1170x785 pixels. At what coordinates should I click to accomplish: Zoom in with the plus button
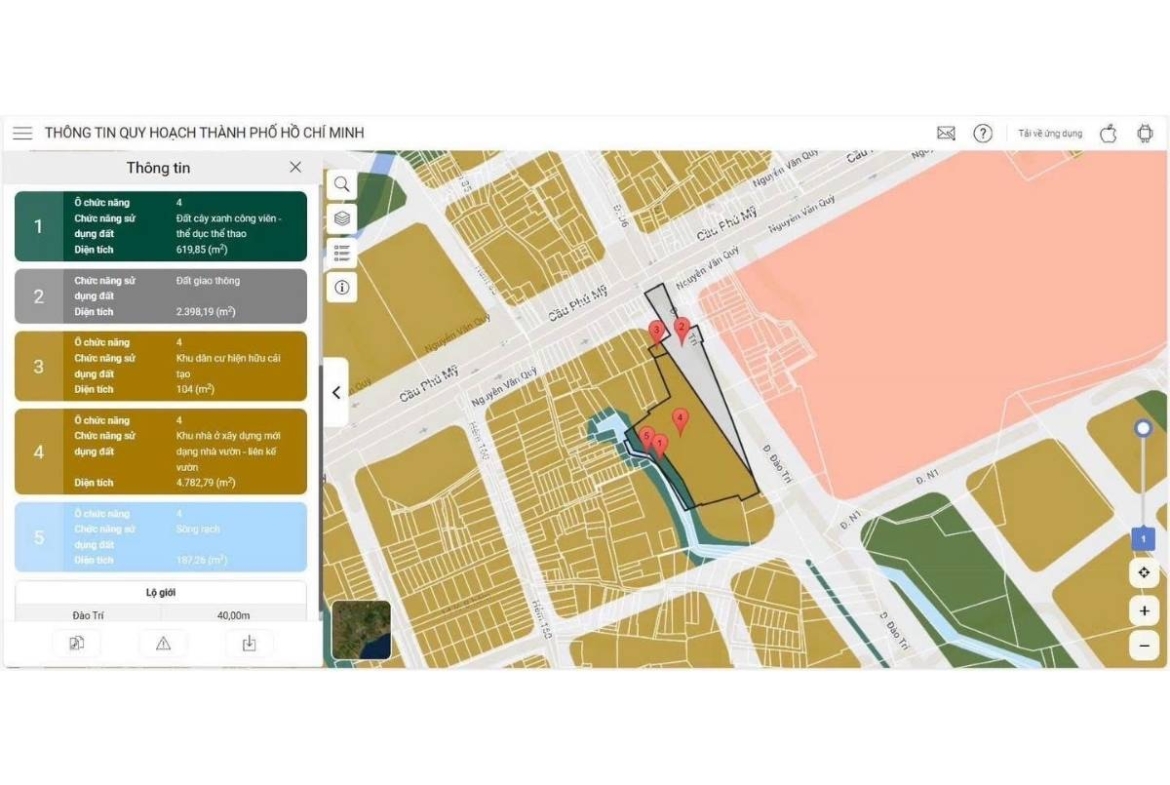pyautogui.click(x=1144, y=611)
